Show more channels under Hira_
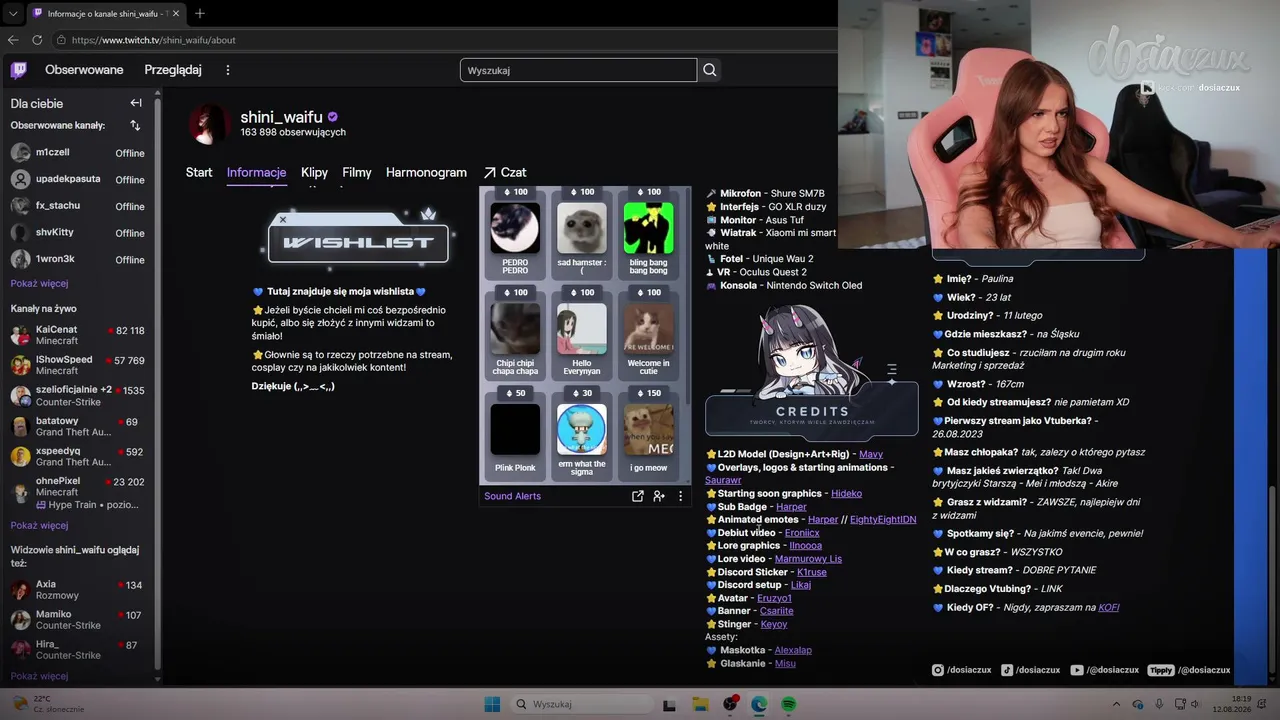The image size is (1280, 720). (x=39, y=676)
